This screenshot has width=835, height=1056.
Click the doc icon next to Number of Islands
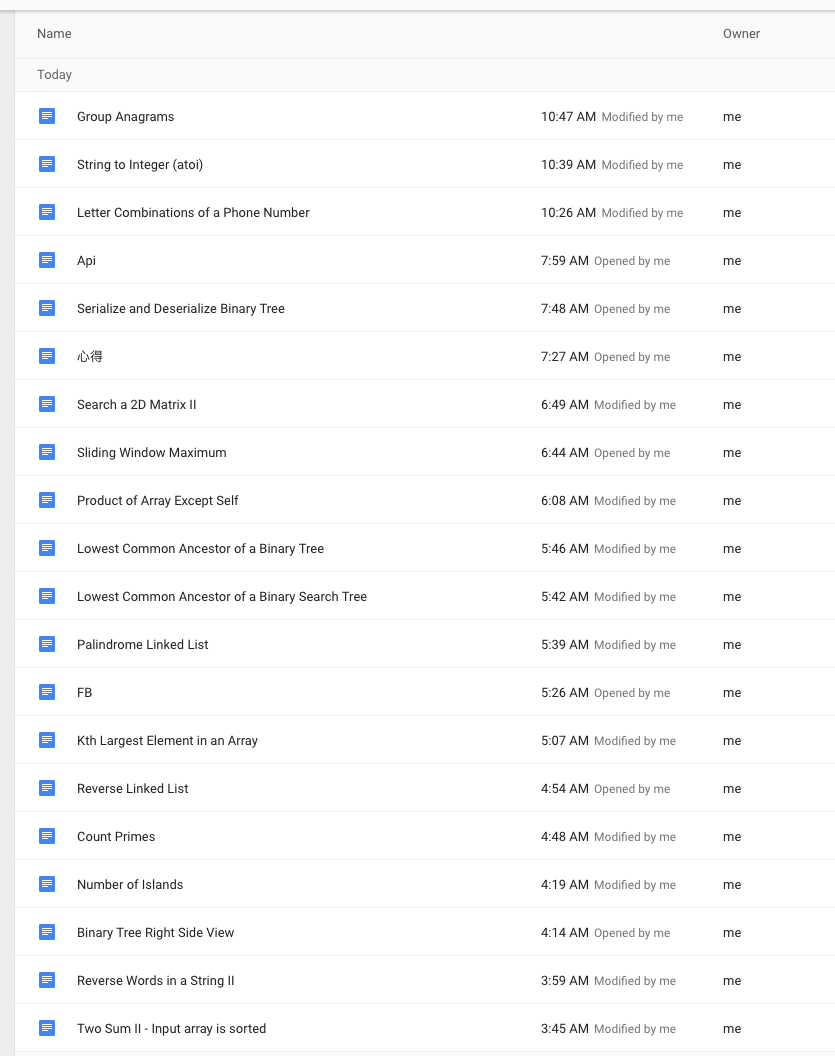tap(46, 884)
